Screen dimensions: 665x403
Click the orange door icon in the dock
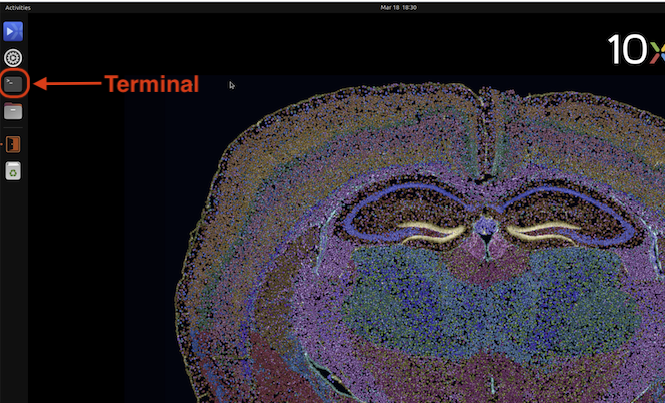[13, 144]
